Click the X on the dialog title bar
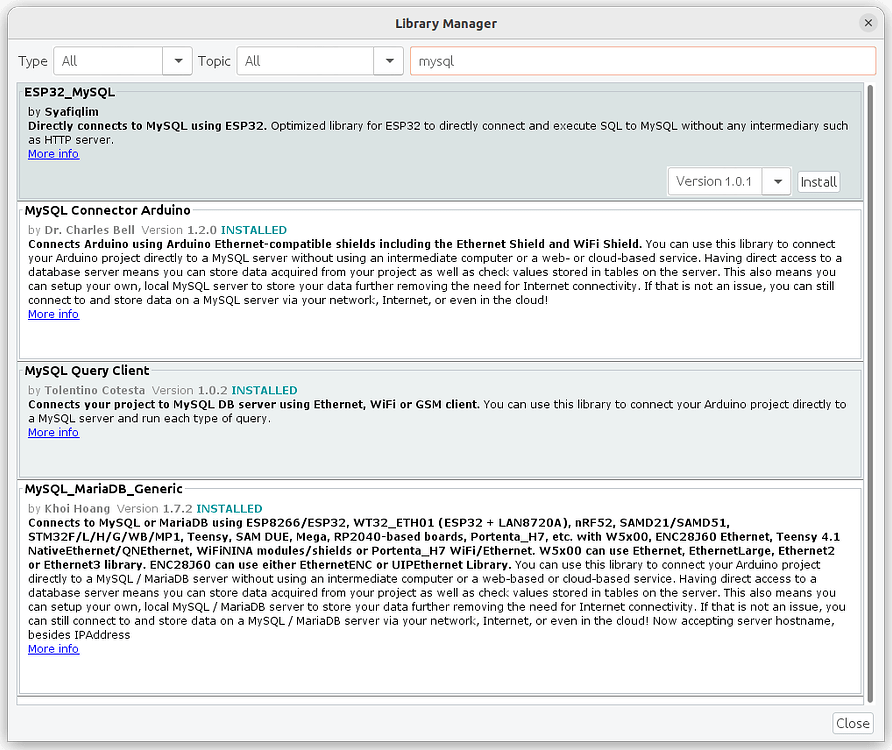892x750 pixels. [x=867, y=22]
